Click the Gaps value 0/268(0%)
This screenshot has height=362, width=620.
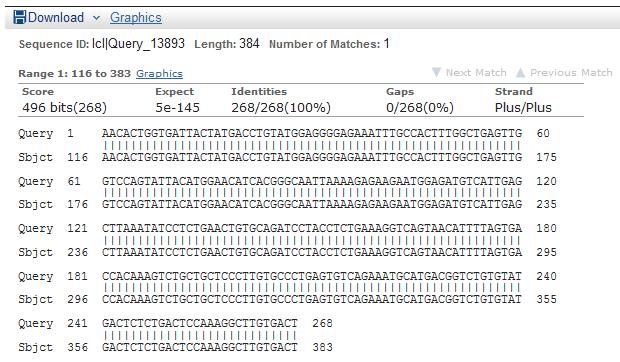420,107
